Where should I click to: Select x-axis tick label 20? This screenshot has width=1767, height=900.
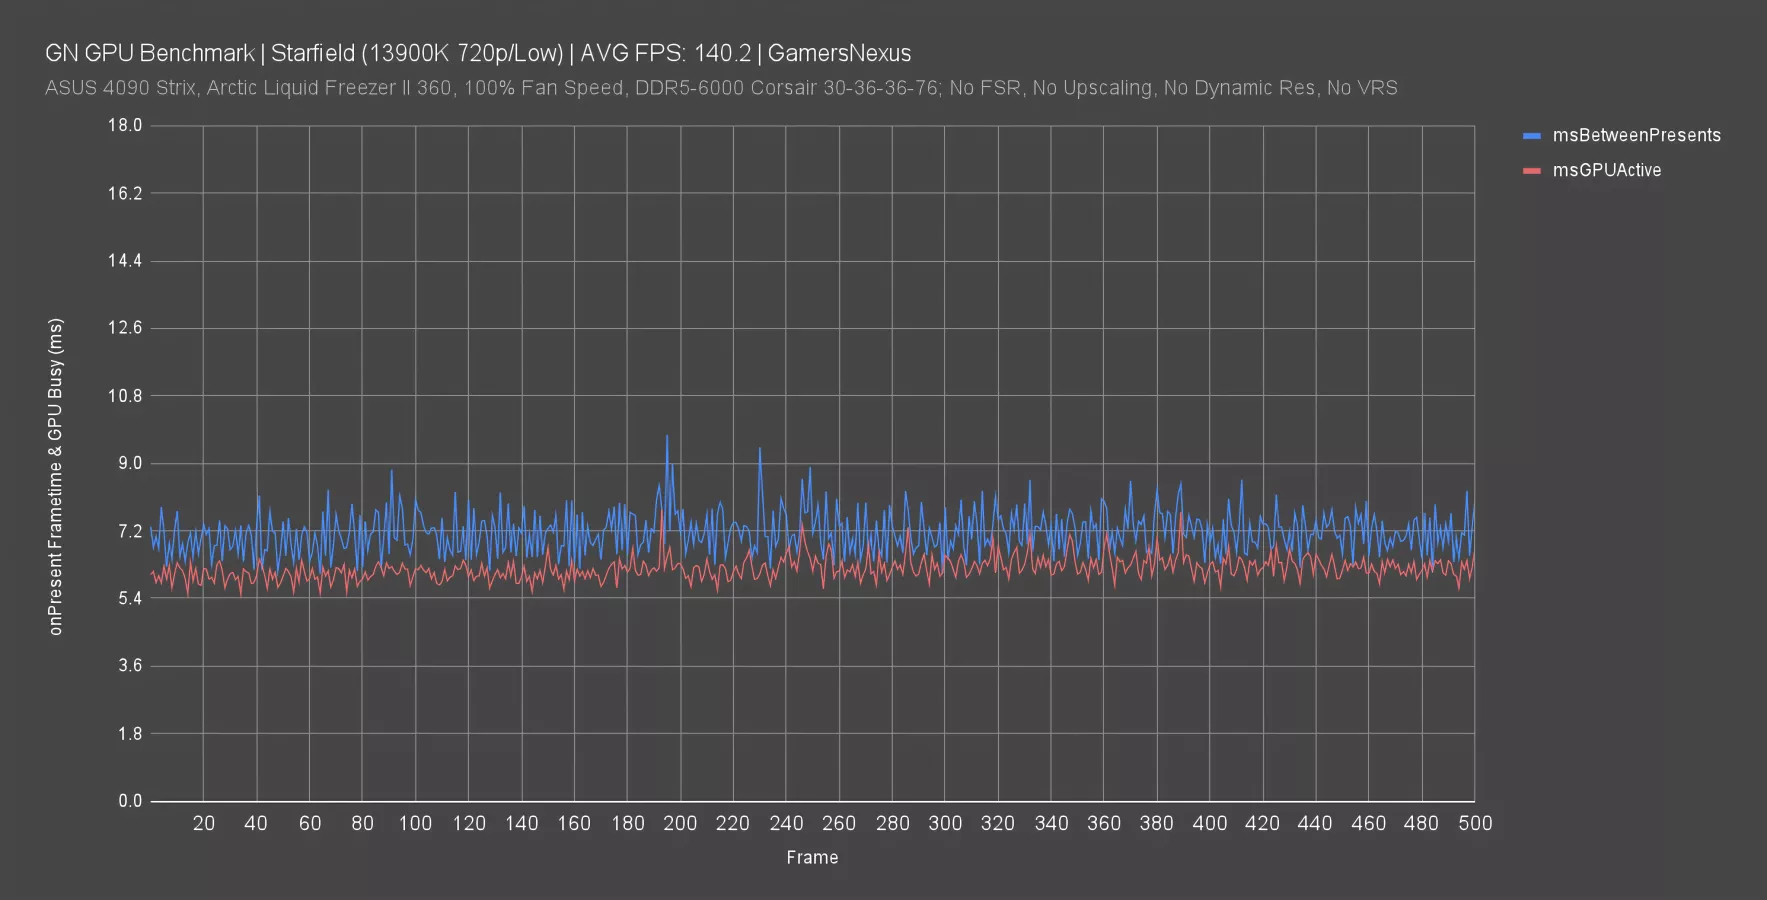[203, 823]
